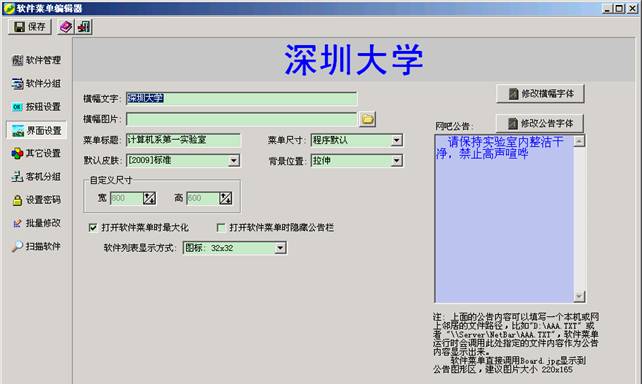
Task: Open the 软件管理 sidebar section
Action: tap(36, 60)
